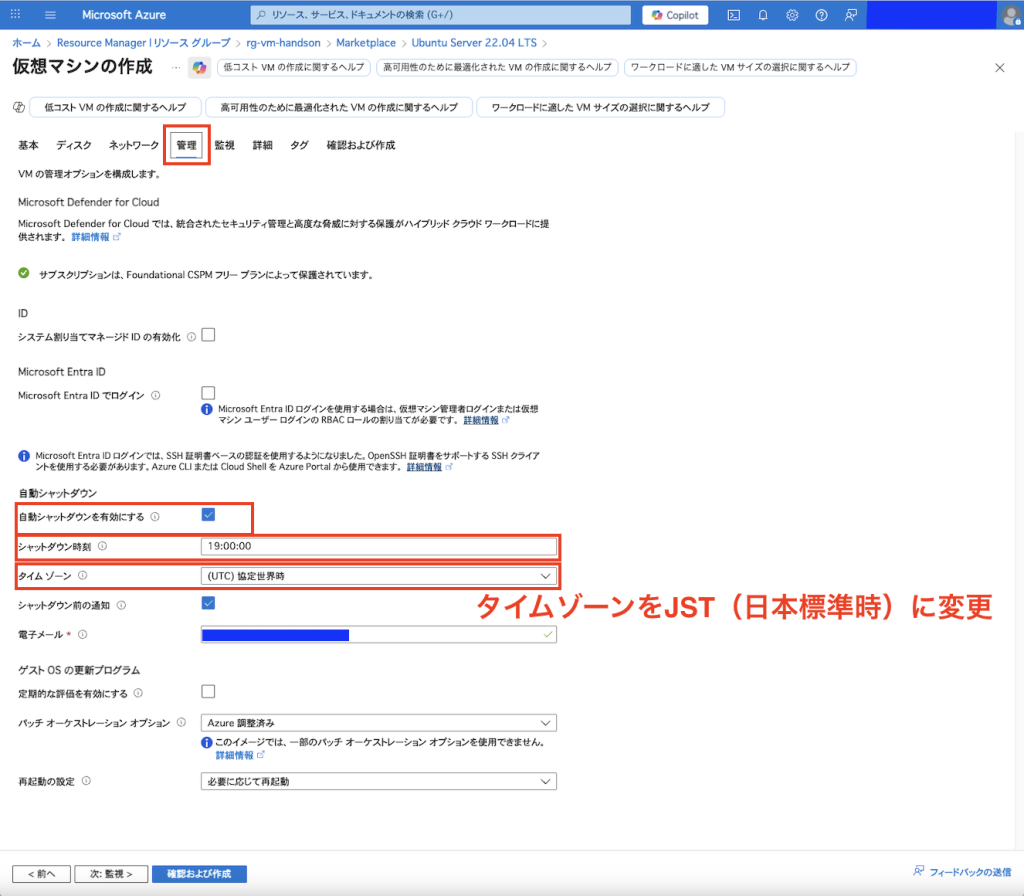The width and height of the screenshot is (1024, 896).
Task: Click the info icon next to シャットダウン時刻
Action: pyautogui.click(x=102, y=546)
